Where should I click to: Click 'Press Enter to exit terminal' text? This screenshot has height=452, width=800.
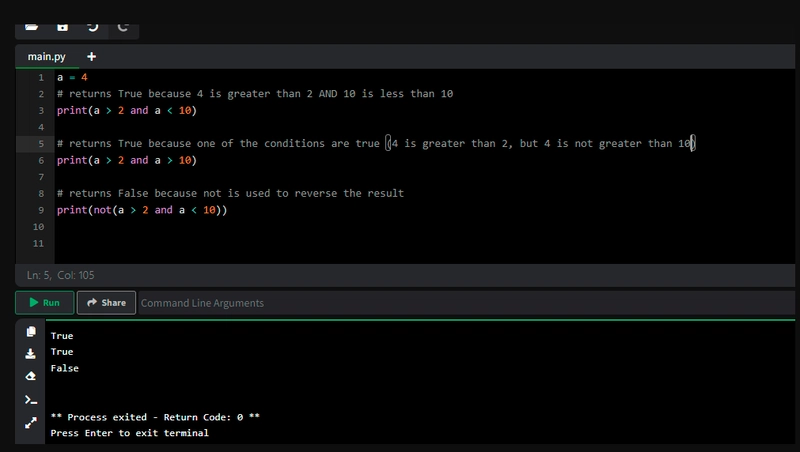point(130,433)
